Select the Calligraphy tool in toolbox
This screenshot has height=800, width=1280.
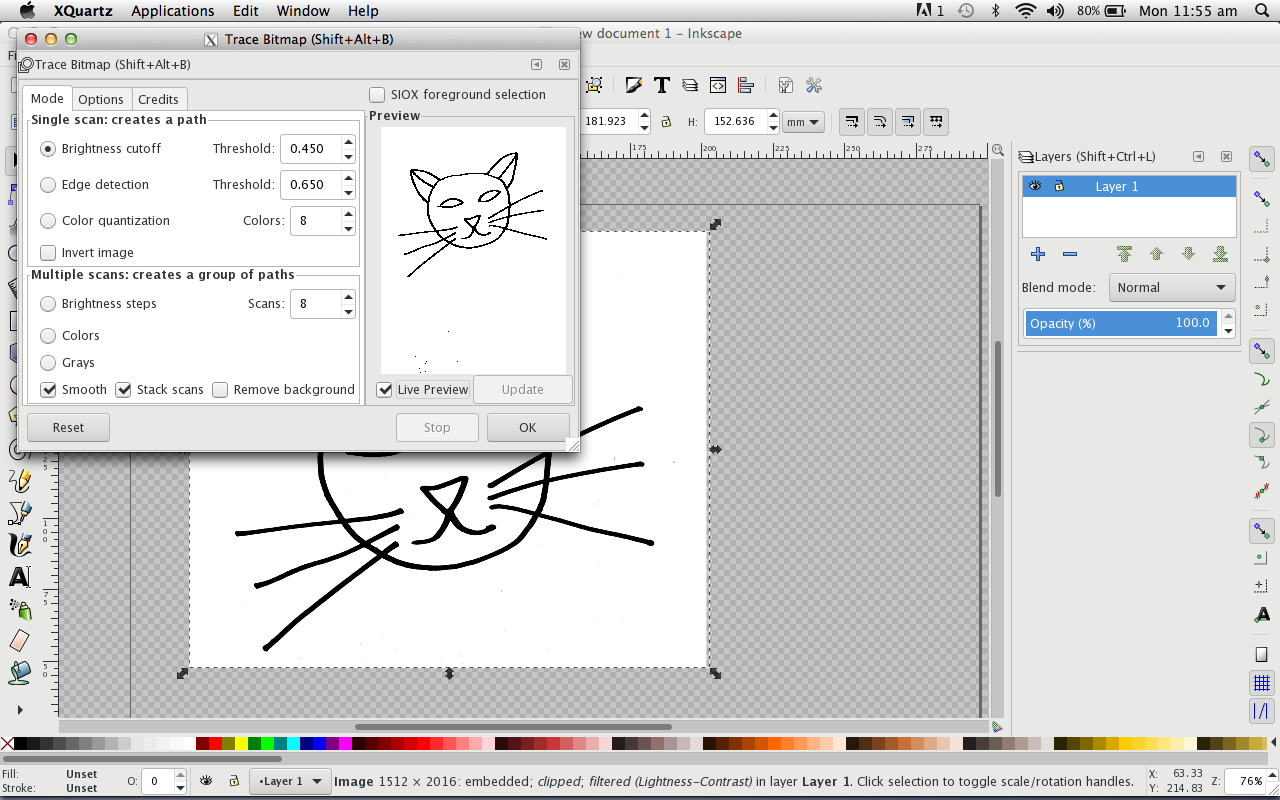tap(19, 545)
